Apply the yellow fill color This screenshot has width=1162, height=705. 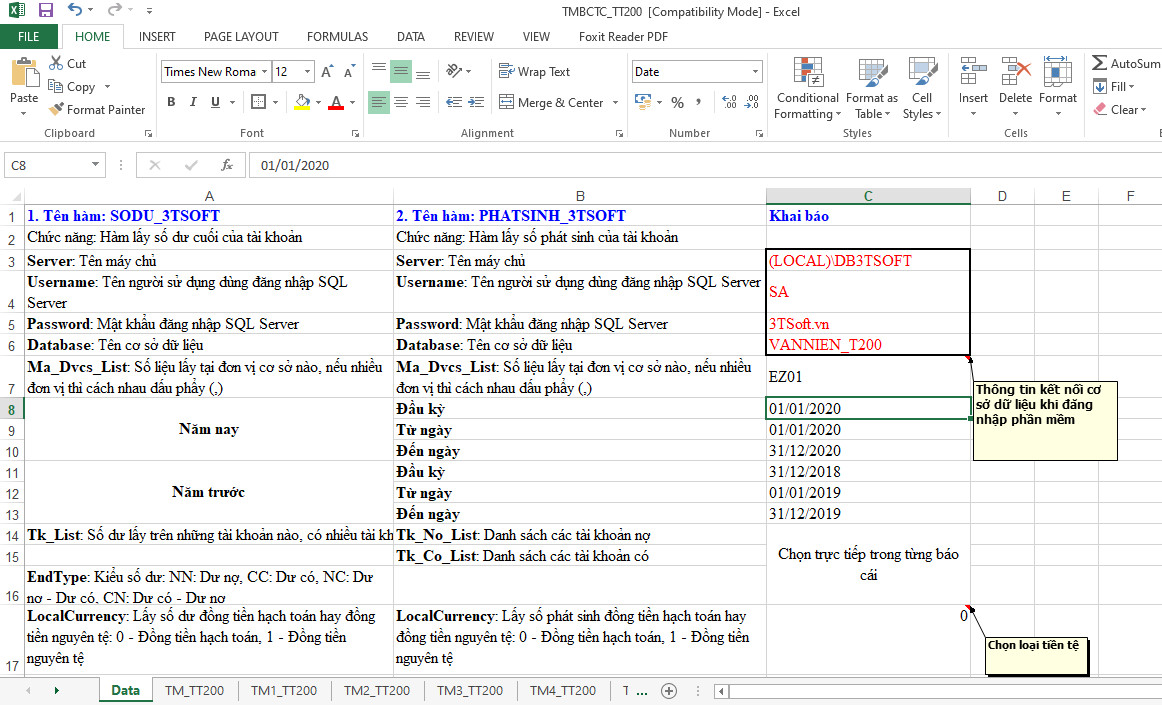(302, 102)
